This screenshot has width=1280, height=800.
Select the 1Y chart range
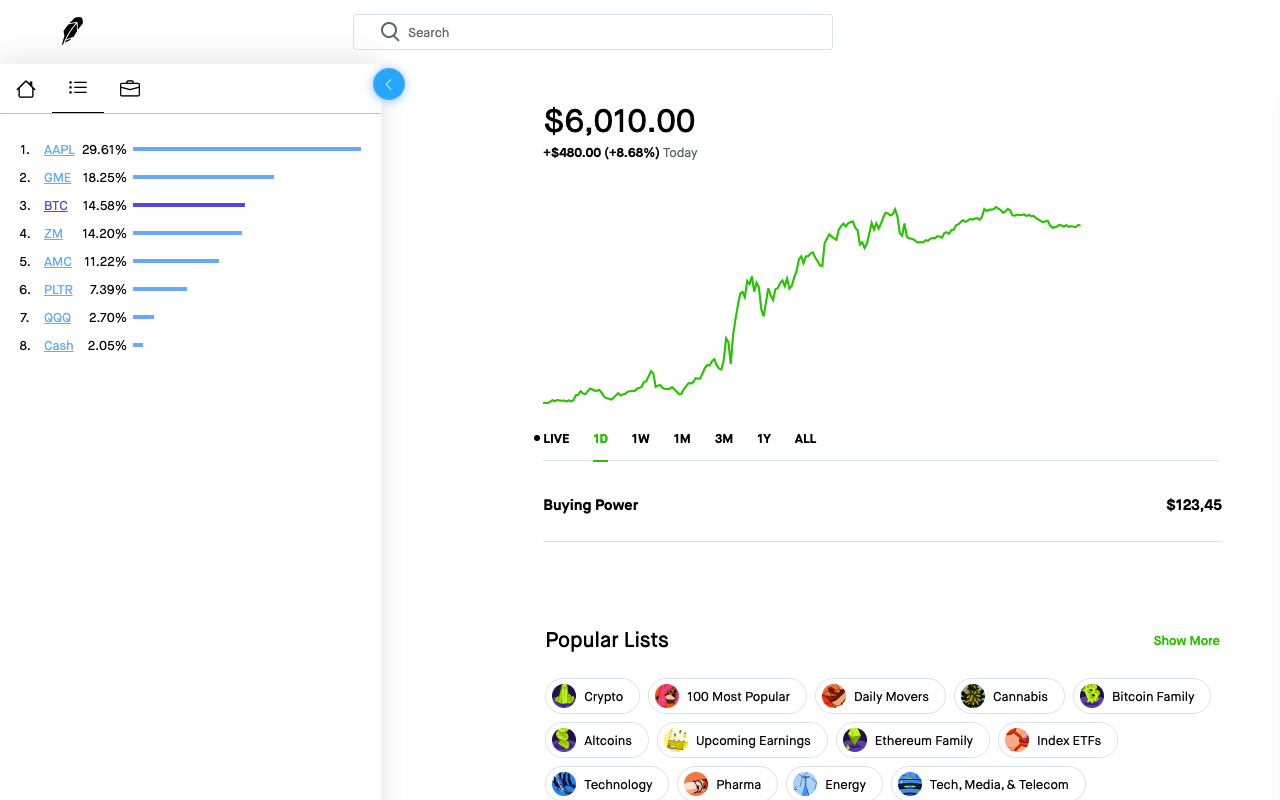tap(764, 439)
